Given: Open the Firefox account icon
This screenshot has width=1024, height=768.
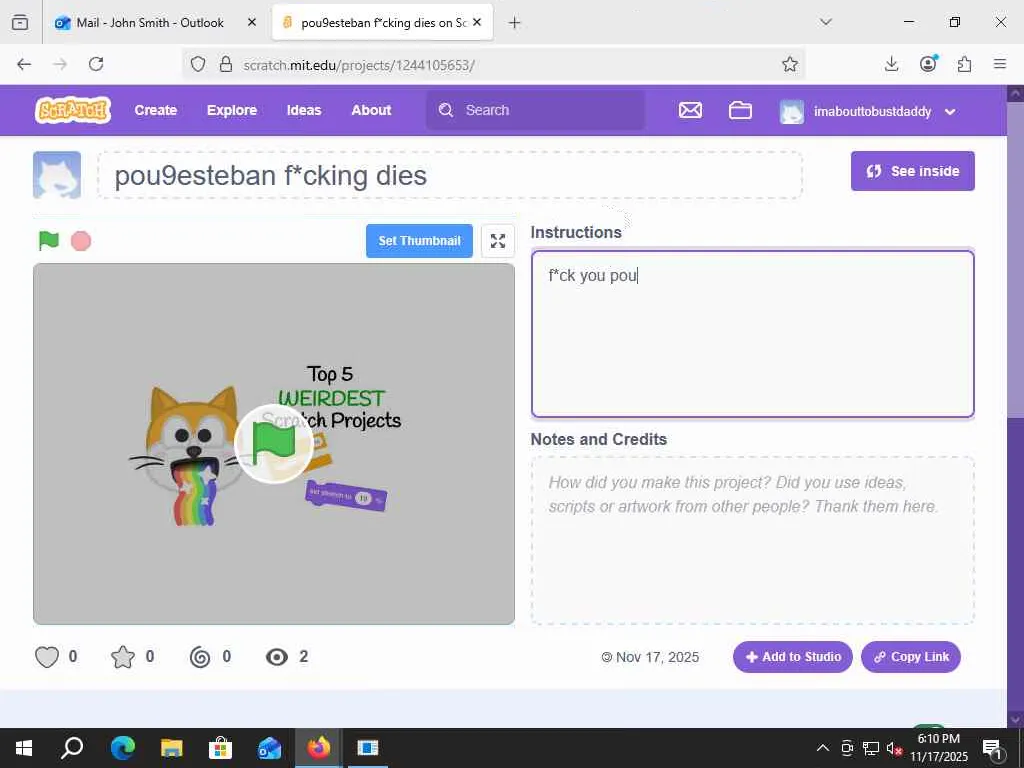Looking at the screenshot, I should coord(928,63).
